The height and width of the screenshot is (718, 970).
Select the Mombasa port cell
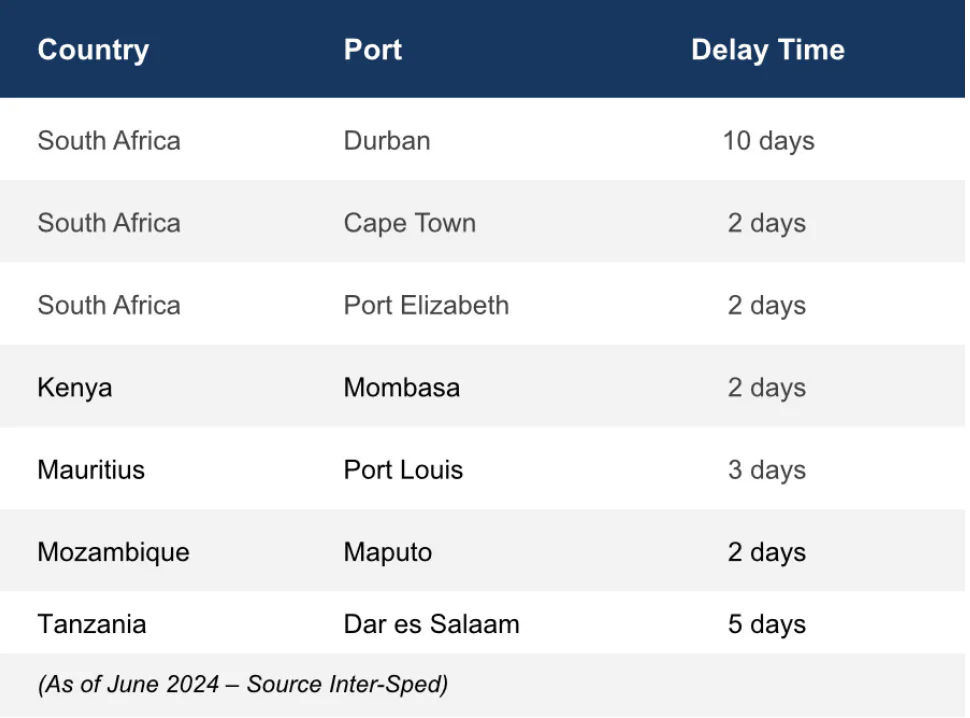[401, 388]
